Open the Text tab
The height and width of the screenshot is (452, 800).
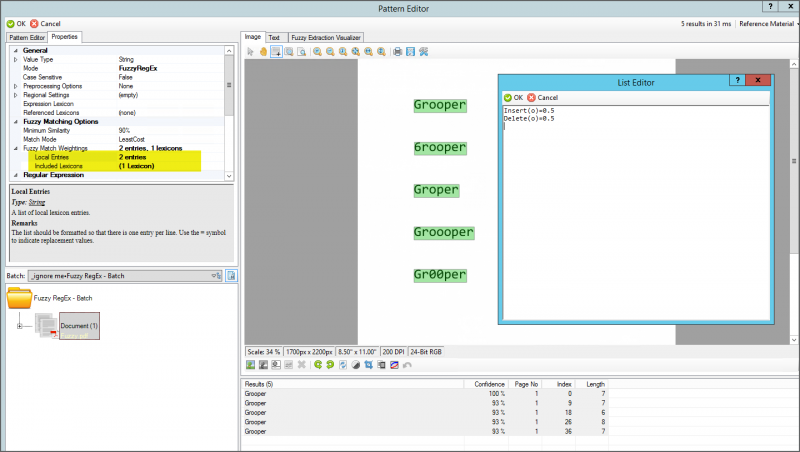click(x=274, y=37)
